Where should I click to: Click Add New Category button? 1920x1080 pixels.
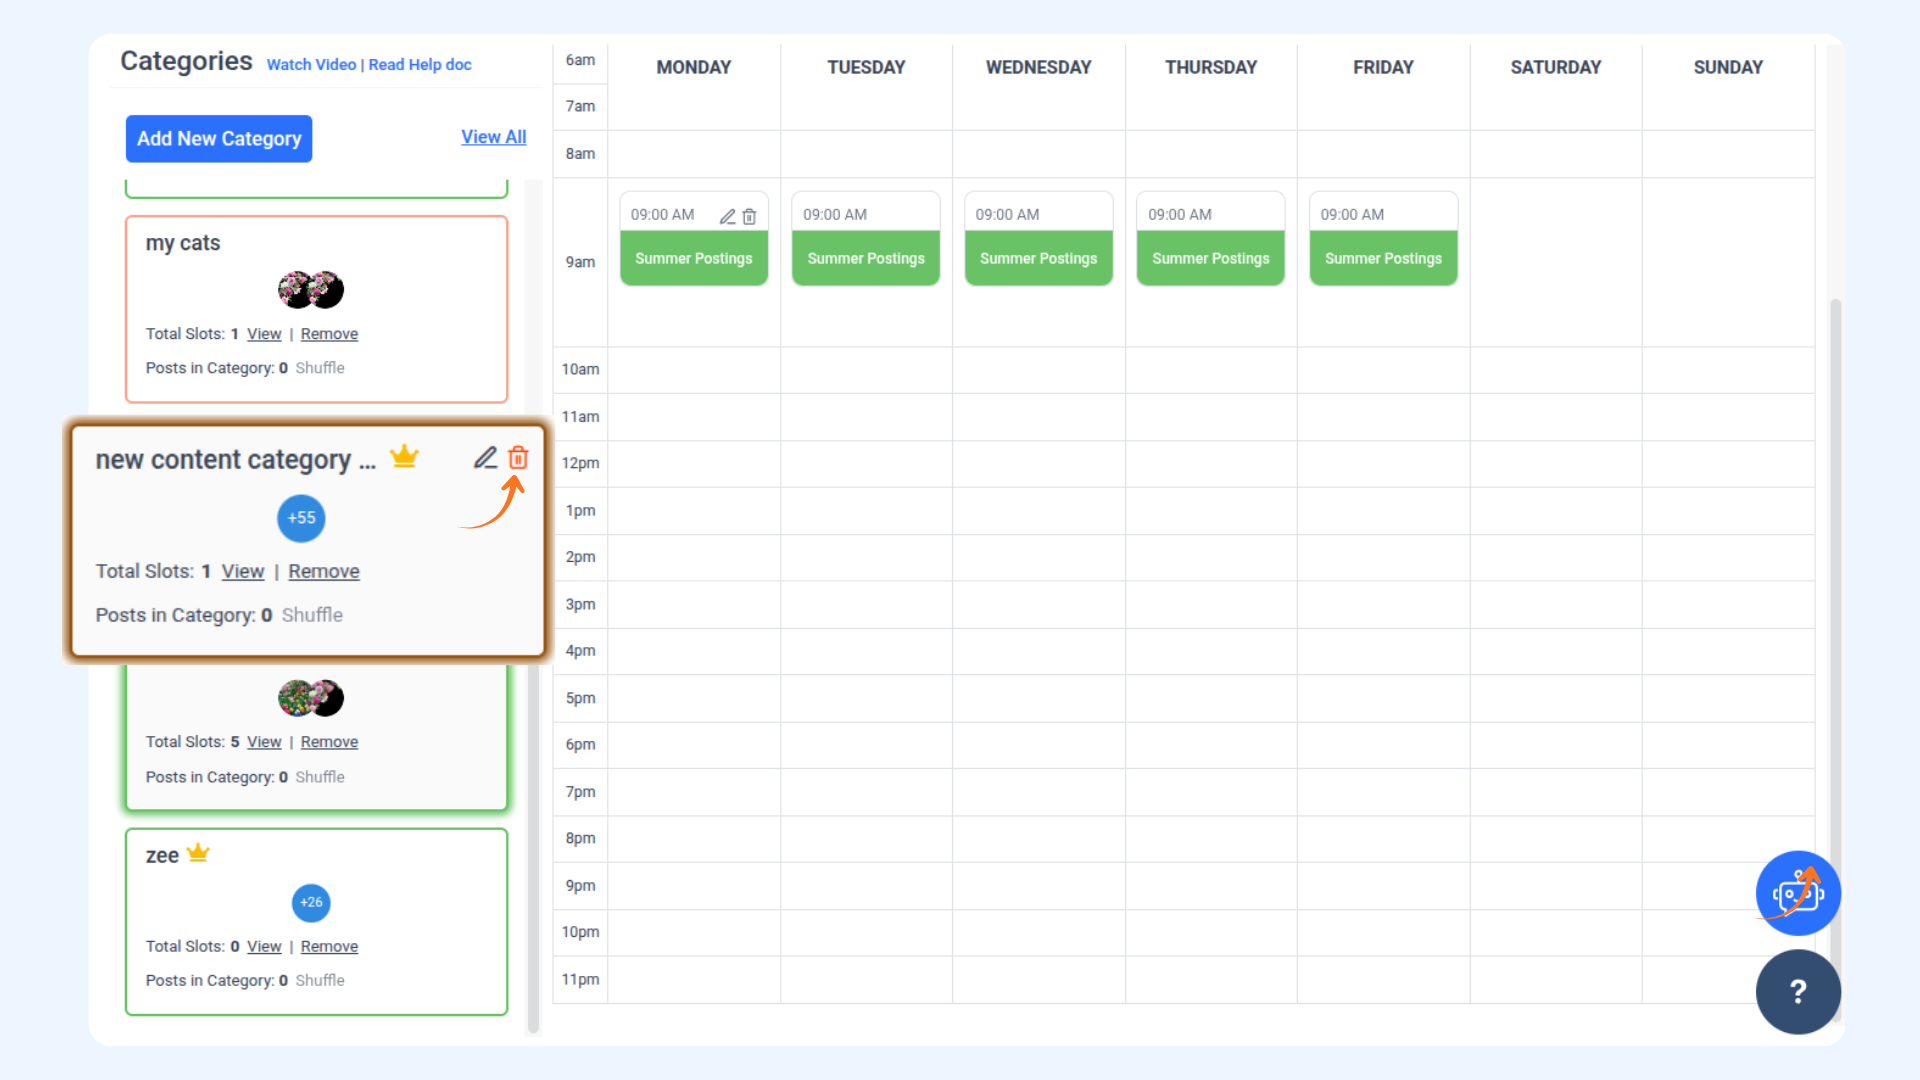click(x=219, y=139)
